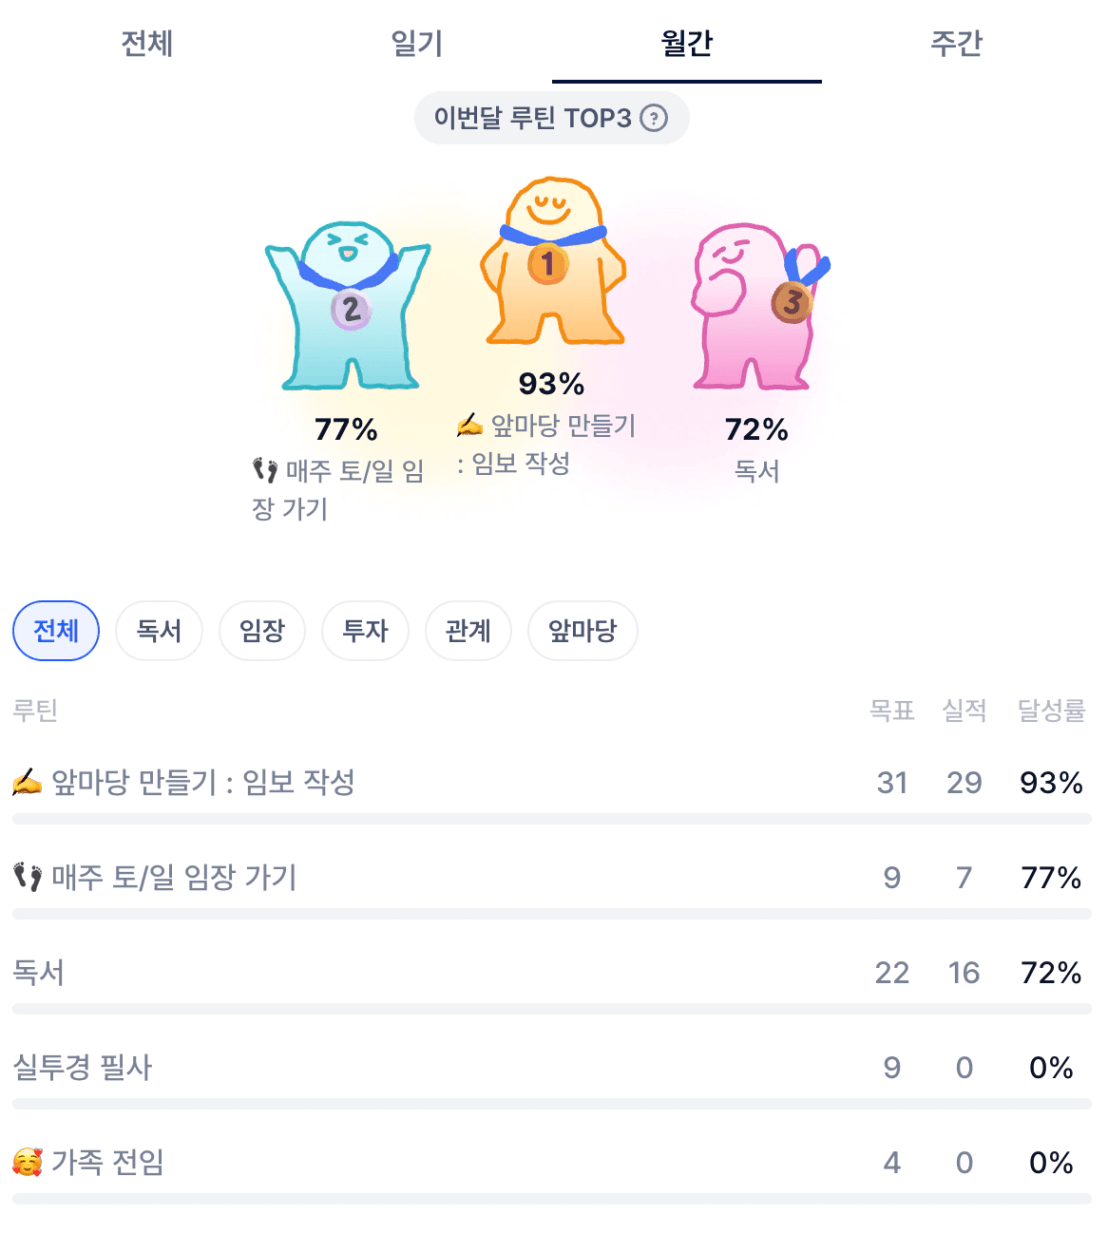Click the gold number 1 medal
Screen dimensions: 1108x1233
547,264
